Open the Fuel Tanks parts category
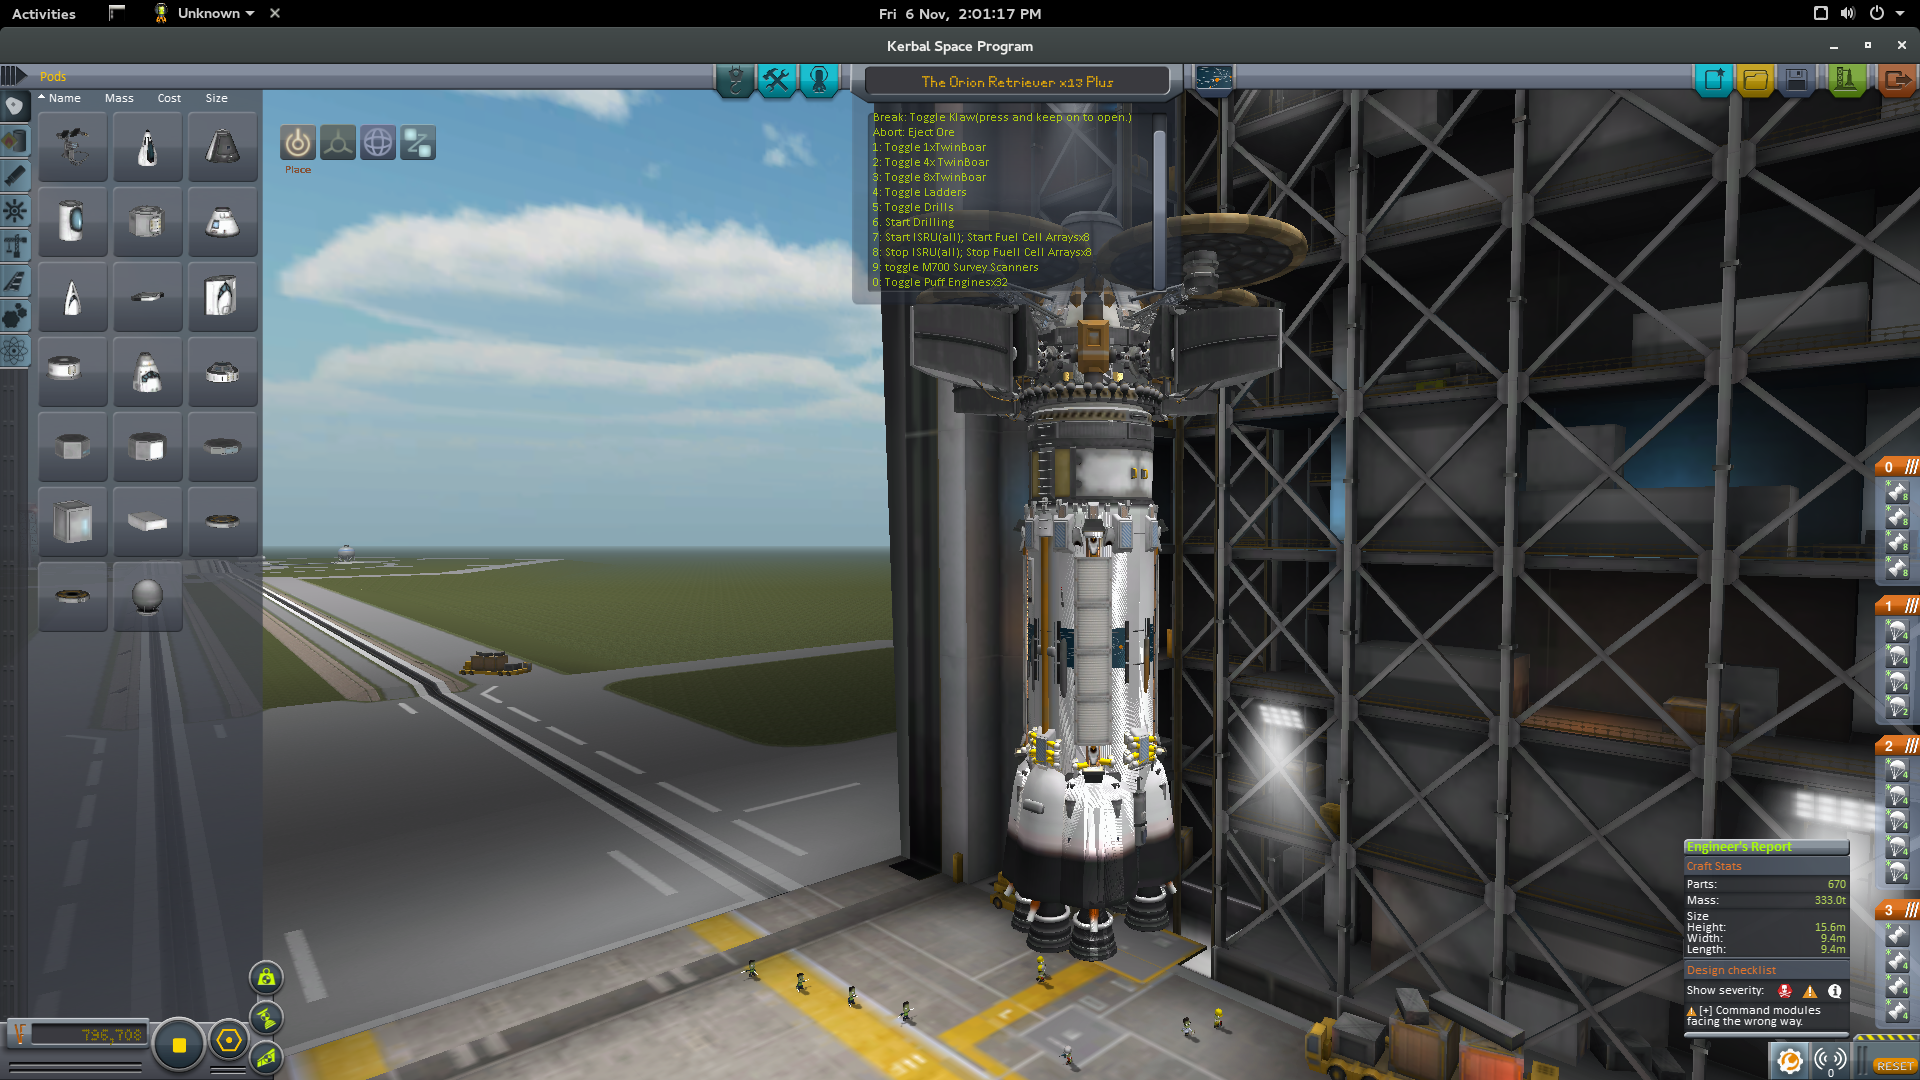 point(14,140)
